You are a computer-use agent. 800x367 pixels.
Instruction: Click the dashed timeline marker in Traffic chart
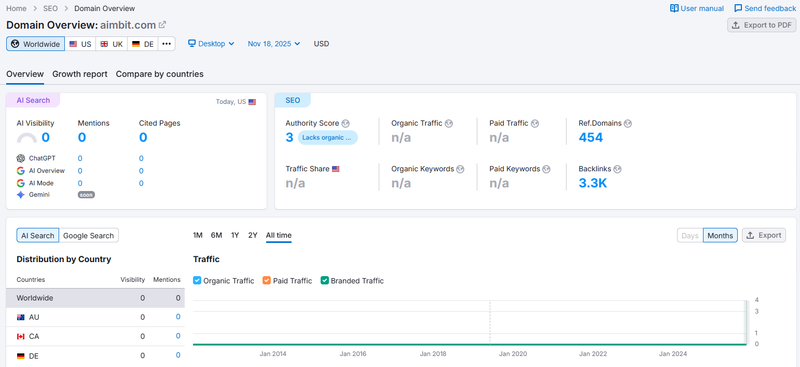(490, 323)
